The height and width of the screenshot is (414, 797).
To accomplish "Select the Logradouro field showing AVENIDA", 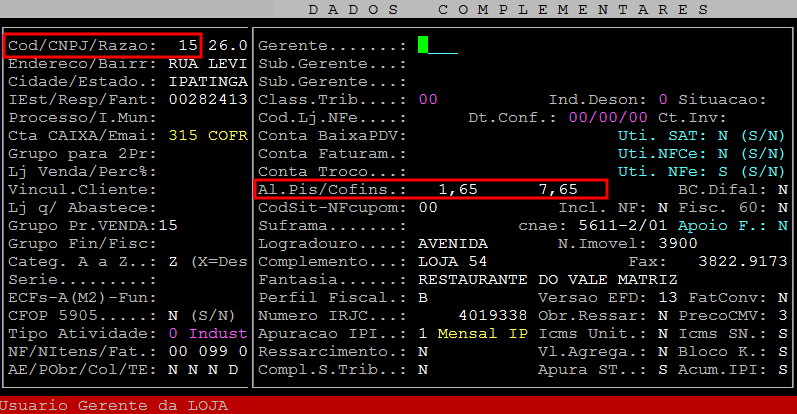I will click(453, 243).
